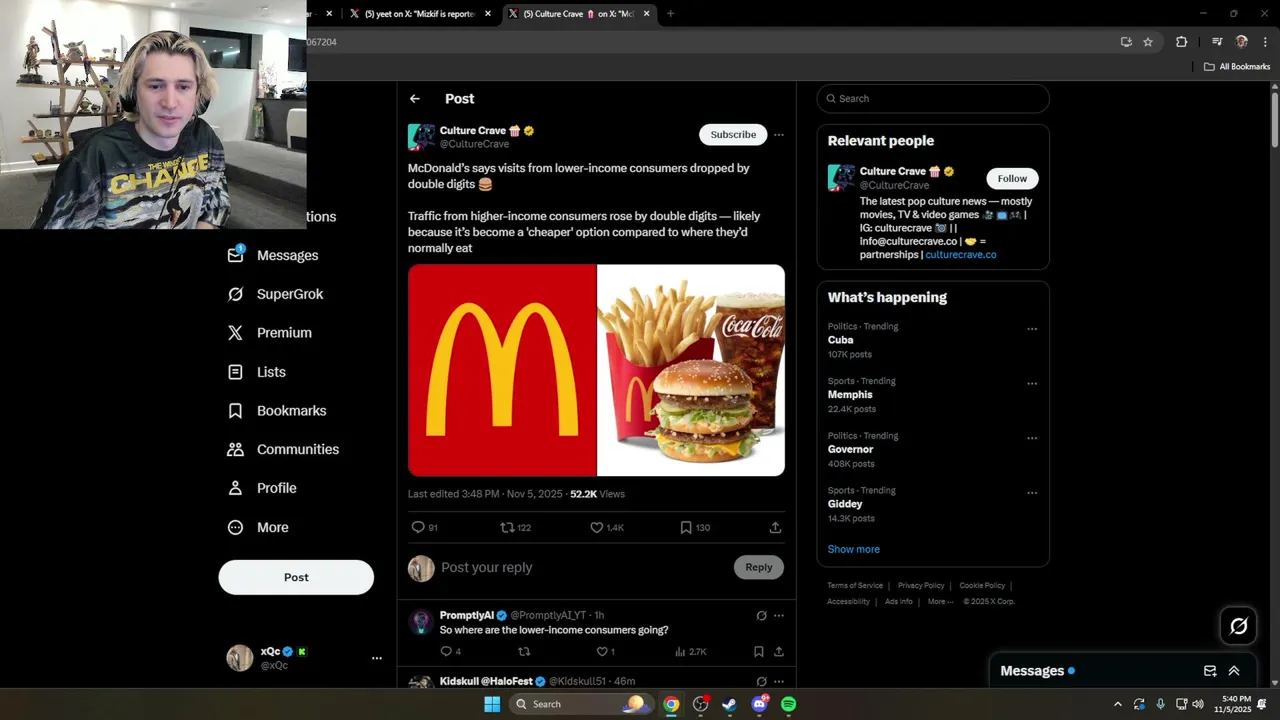
Task: Open the Windows Start menu
Action: click(492, 704)
